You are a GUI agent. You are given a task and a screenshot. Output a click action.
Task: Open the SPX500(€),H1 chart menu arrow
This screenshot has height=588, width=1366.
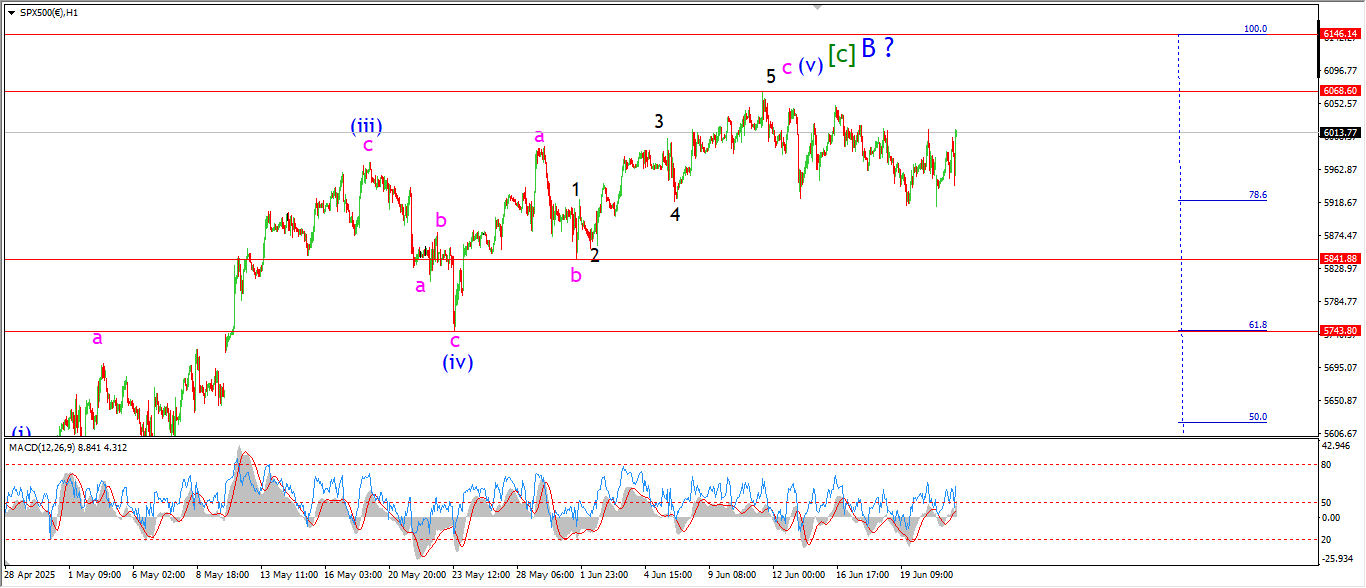tap(11, 13)
